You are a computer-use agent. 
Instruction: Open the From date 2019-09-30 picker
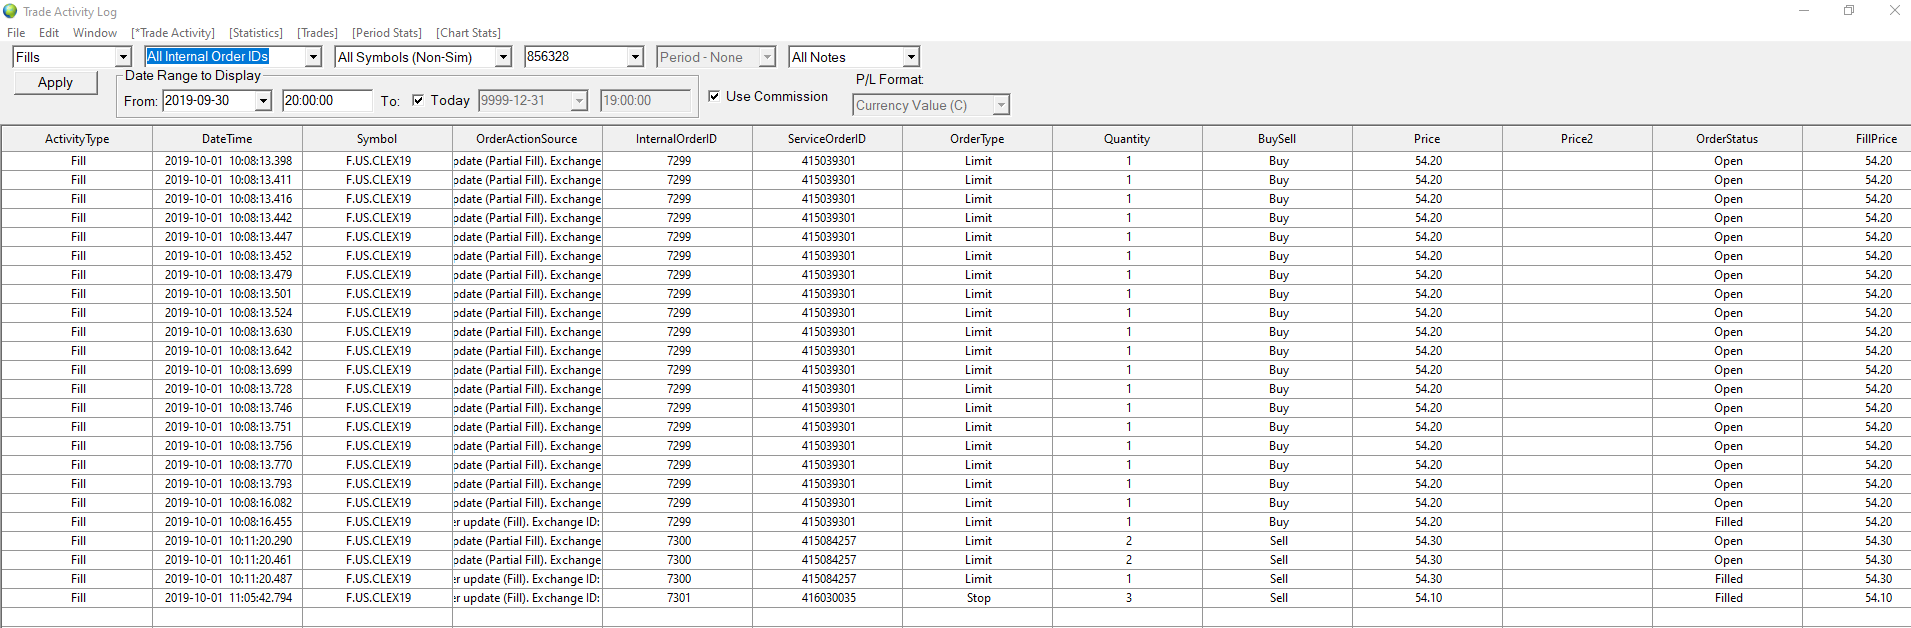[263, 101]
